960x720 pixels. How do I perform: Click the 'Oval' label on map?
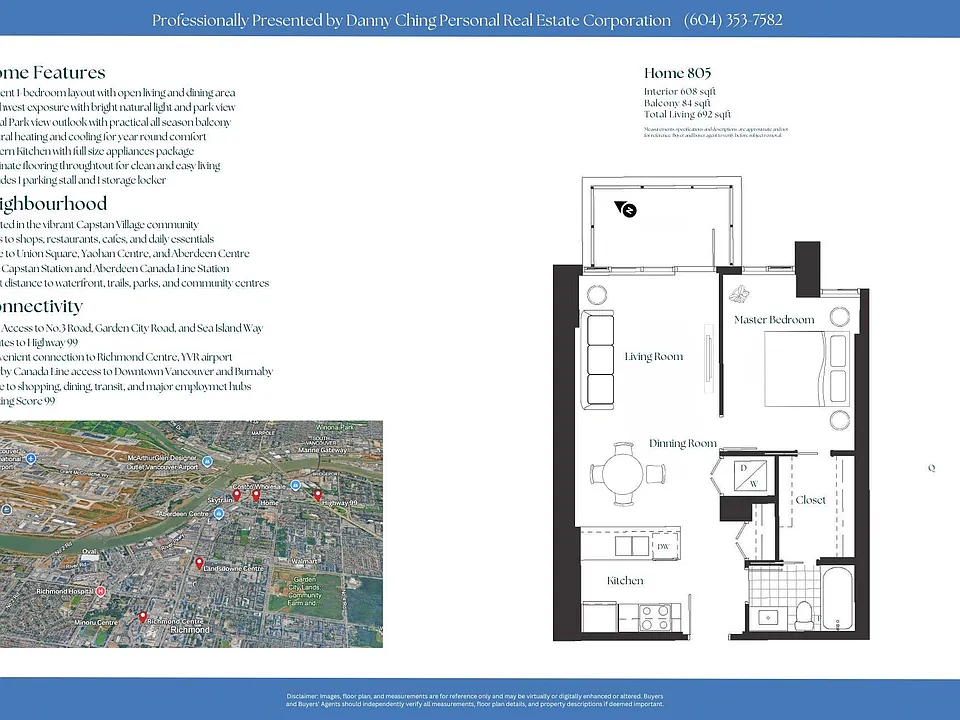89,552
